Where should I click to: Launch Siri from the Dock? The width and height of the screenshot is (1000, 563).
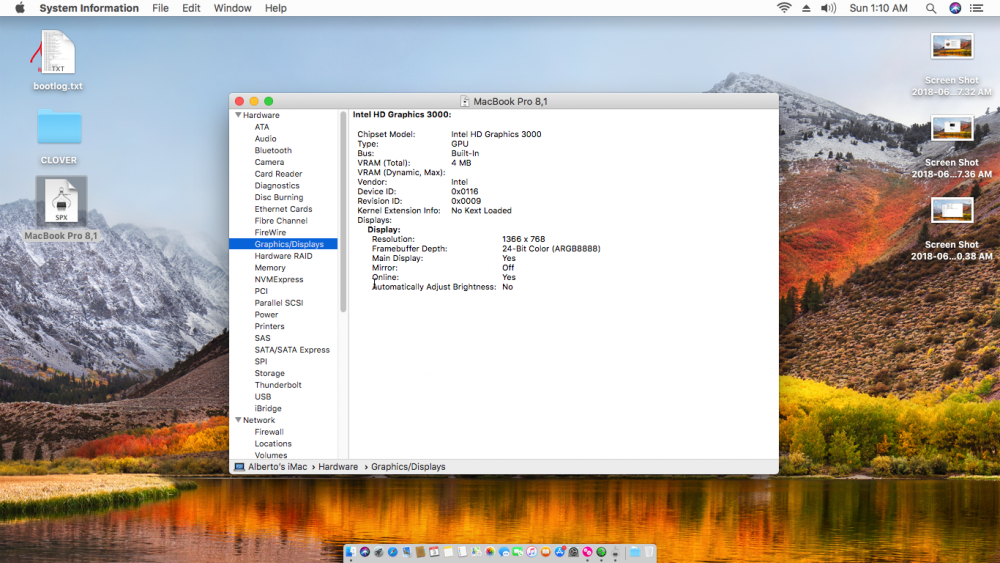365,552
